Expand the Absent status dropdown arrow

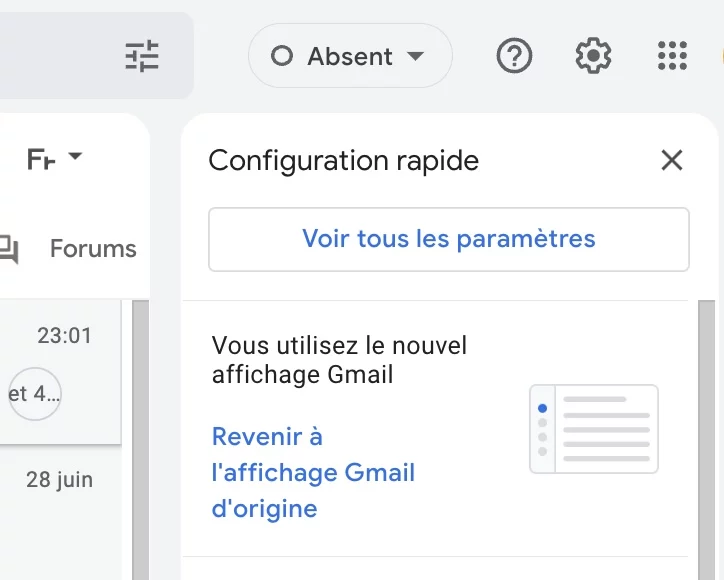pos(415,56)
